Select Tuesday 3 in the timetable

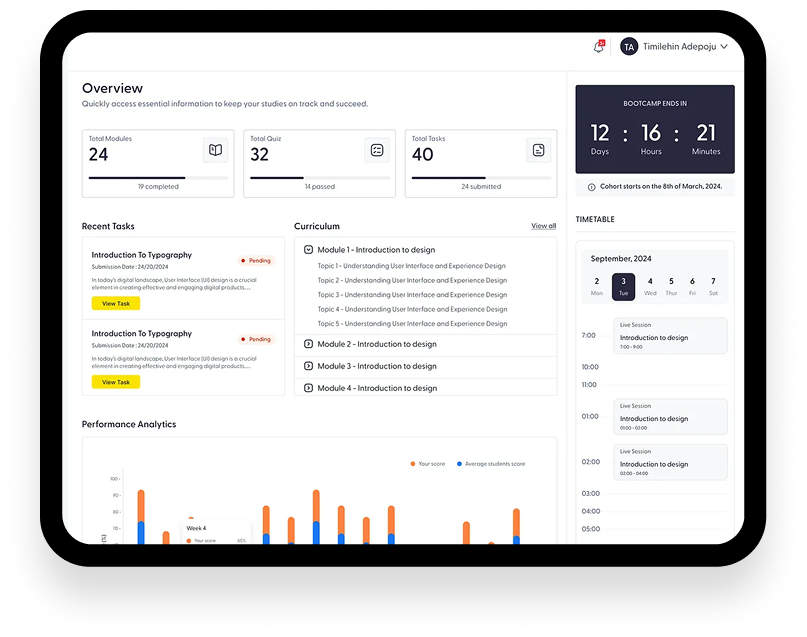click(x=623, y=286)
